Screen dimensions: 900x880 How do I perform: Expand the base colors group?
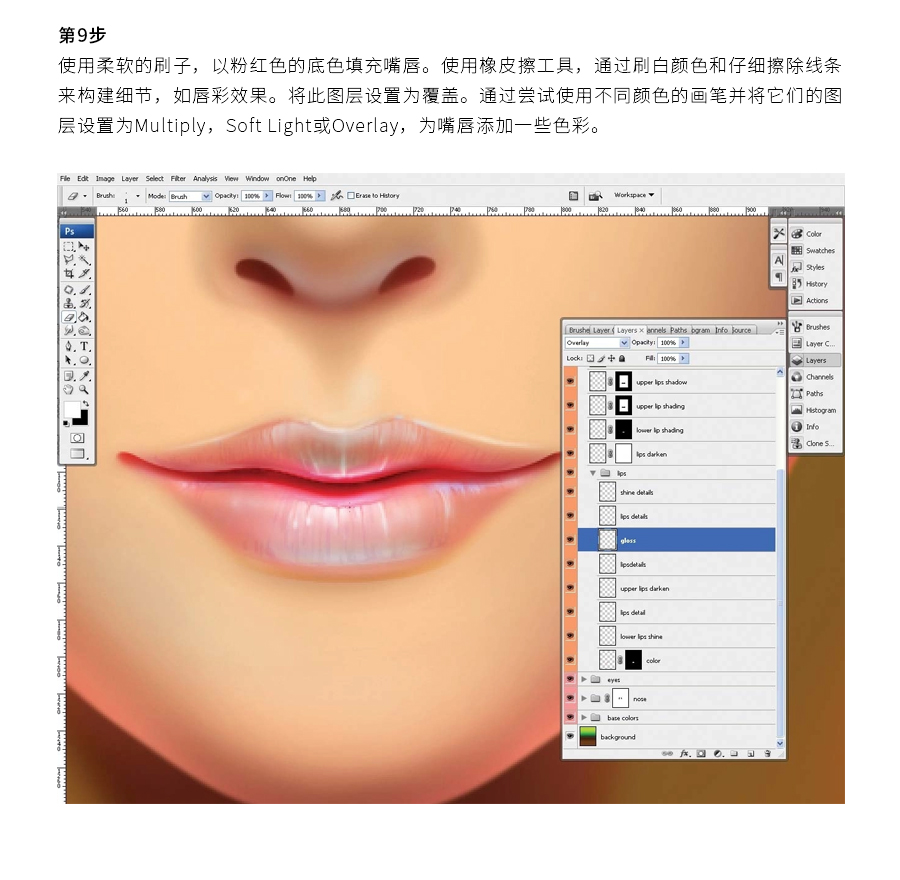tap(584, 718)
